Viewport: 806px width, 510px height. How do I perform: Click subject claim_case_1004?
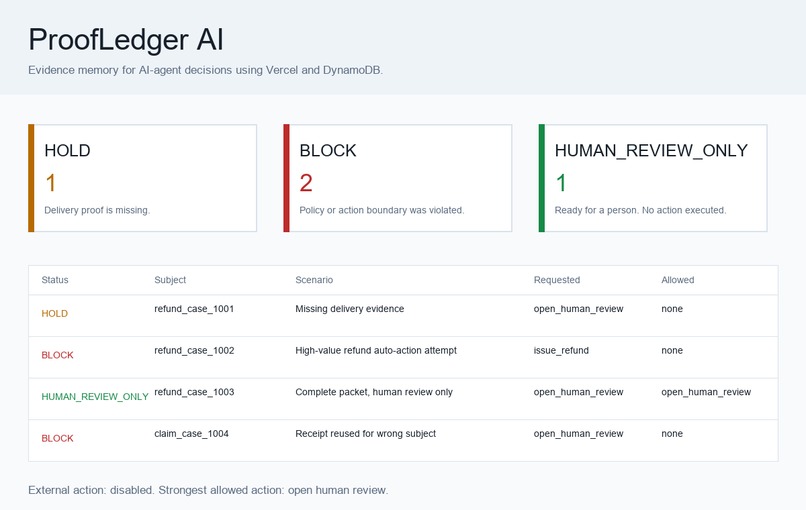(191, 433)
